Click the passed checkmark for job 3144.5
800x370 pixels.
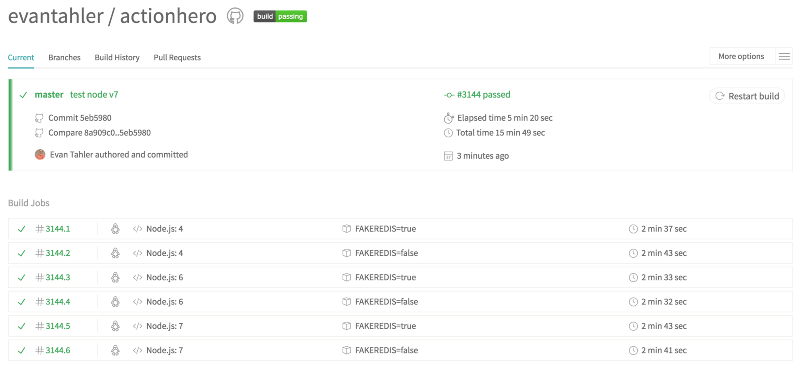point(21,326)
